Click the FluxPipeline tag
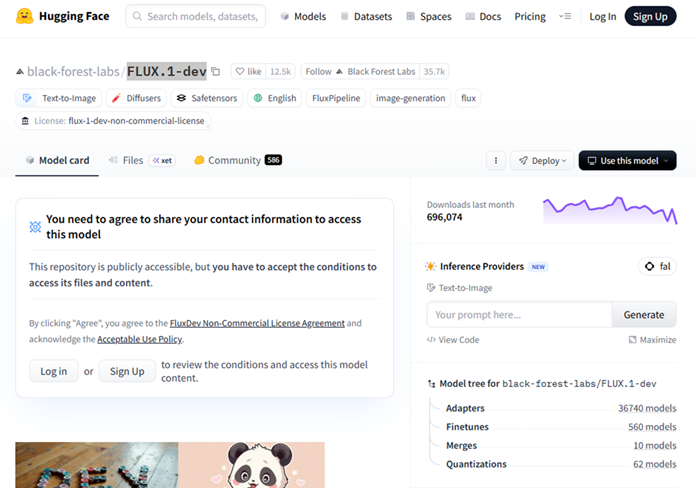The width and height of the screenshot is (700, 488). point(336,98)
